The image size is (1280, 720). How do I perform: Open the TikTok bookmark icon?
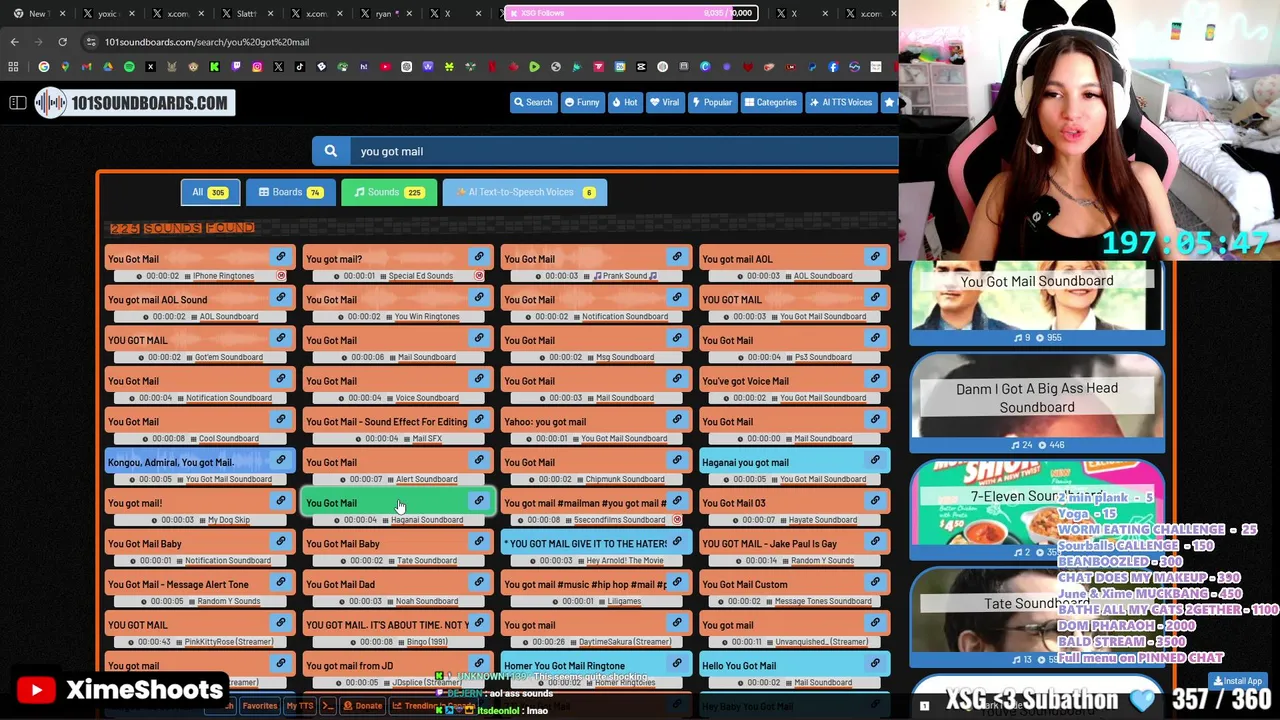(x=300, y=67)
